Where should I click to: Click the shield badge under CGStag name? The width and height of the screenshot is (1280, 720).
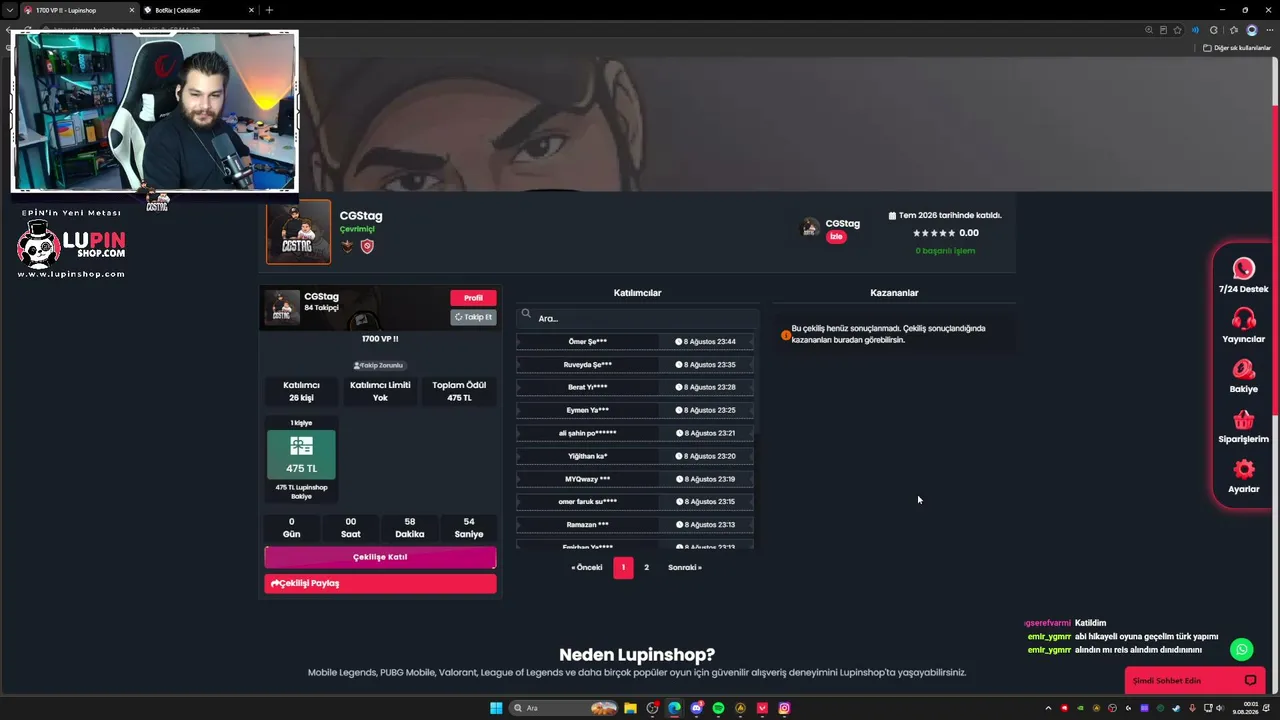(367, 246)
